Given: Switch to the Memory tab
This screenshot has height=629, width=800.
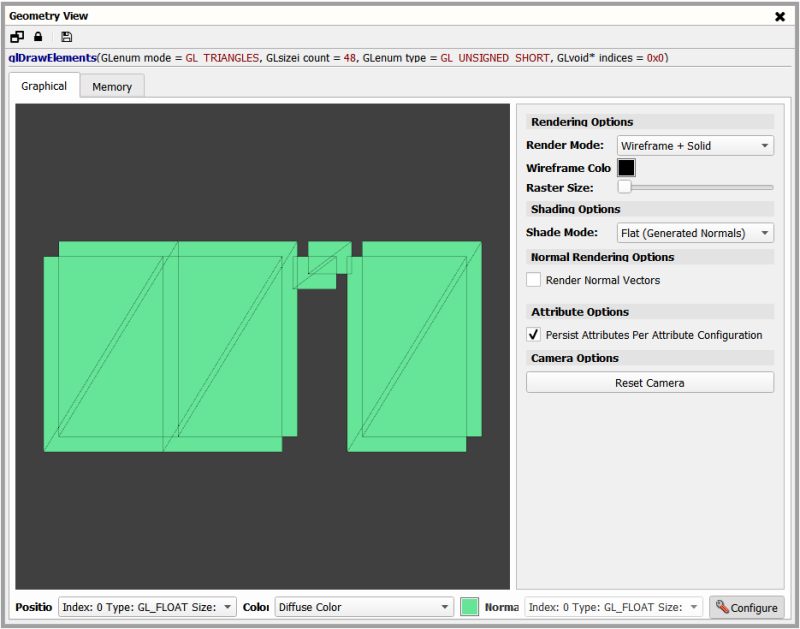Looking at the screenshot, I should [x=112, y=86].
